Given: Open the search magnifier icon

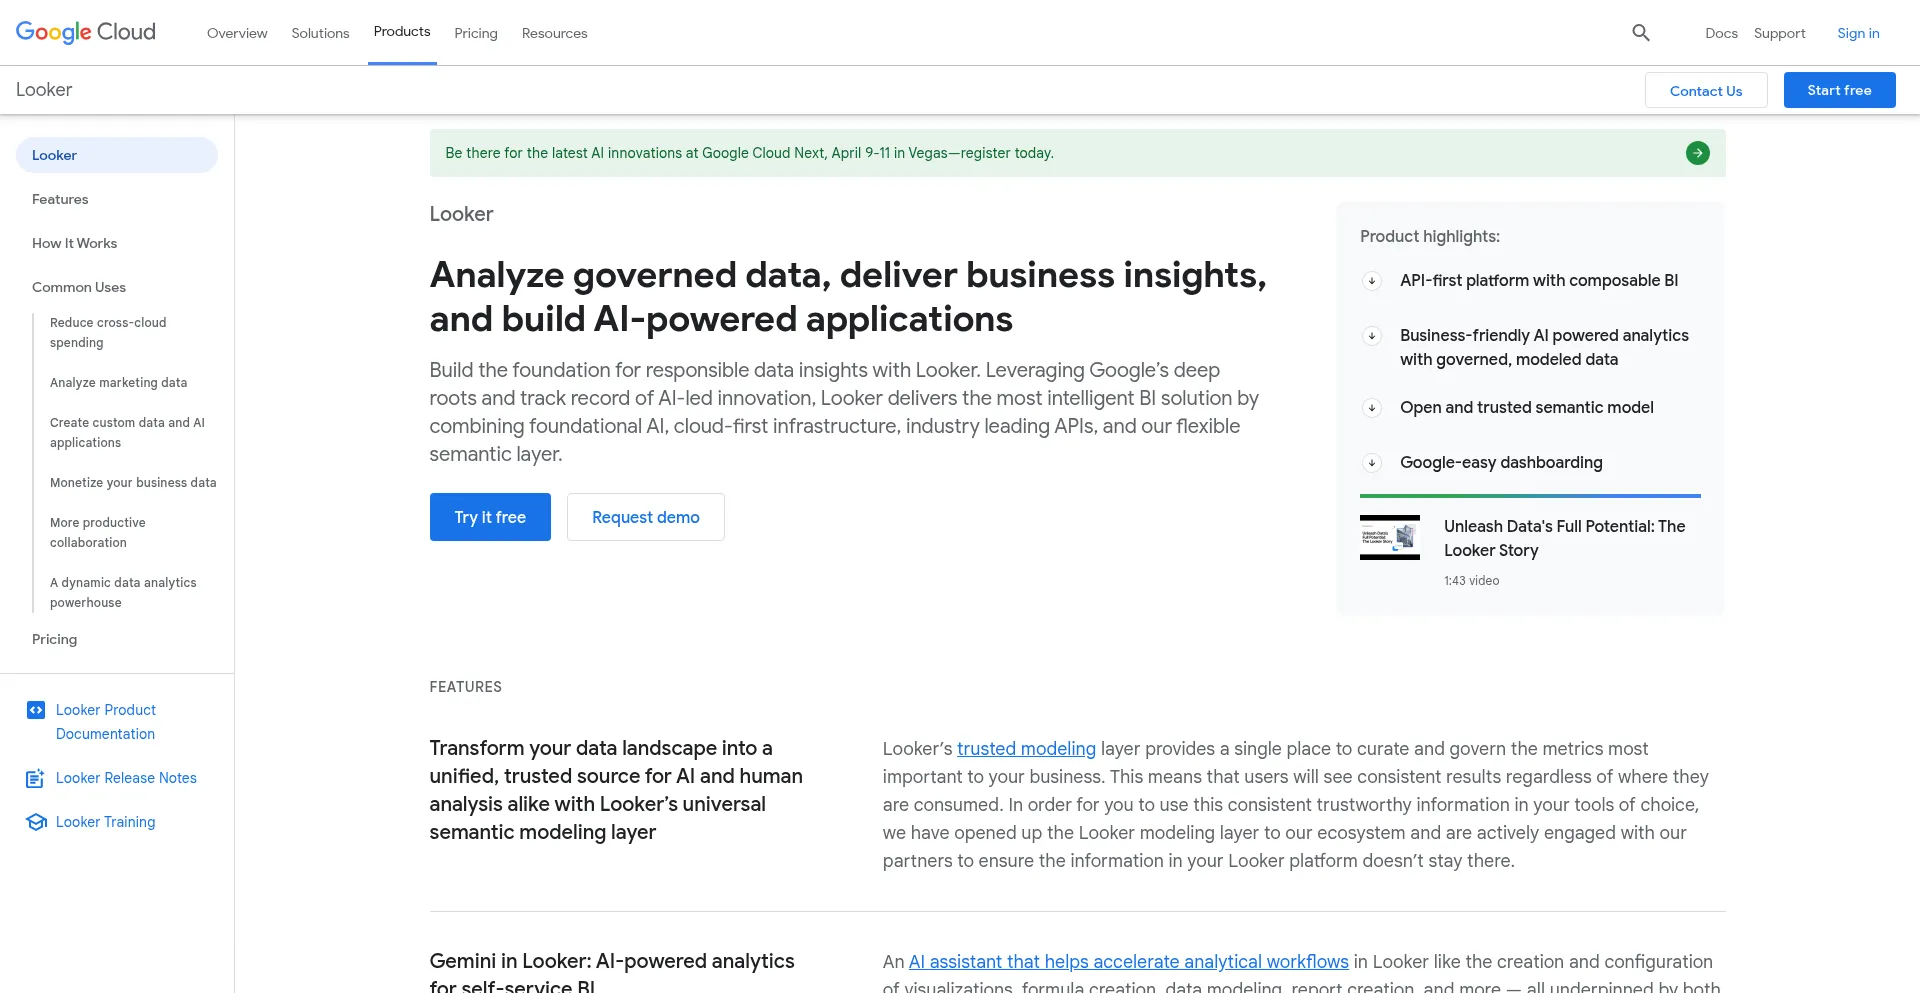Looking at the screenshot, I should pos(1641,33).
